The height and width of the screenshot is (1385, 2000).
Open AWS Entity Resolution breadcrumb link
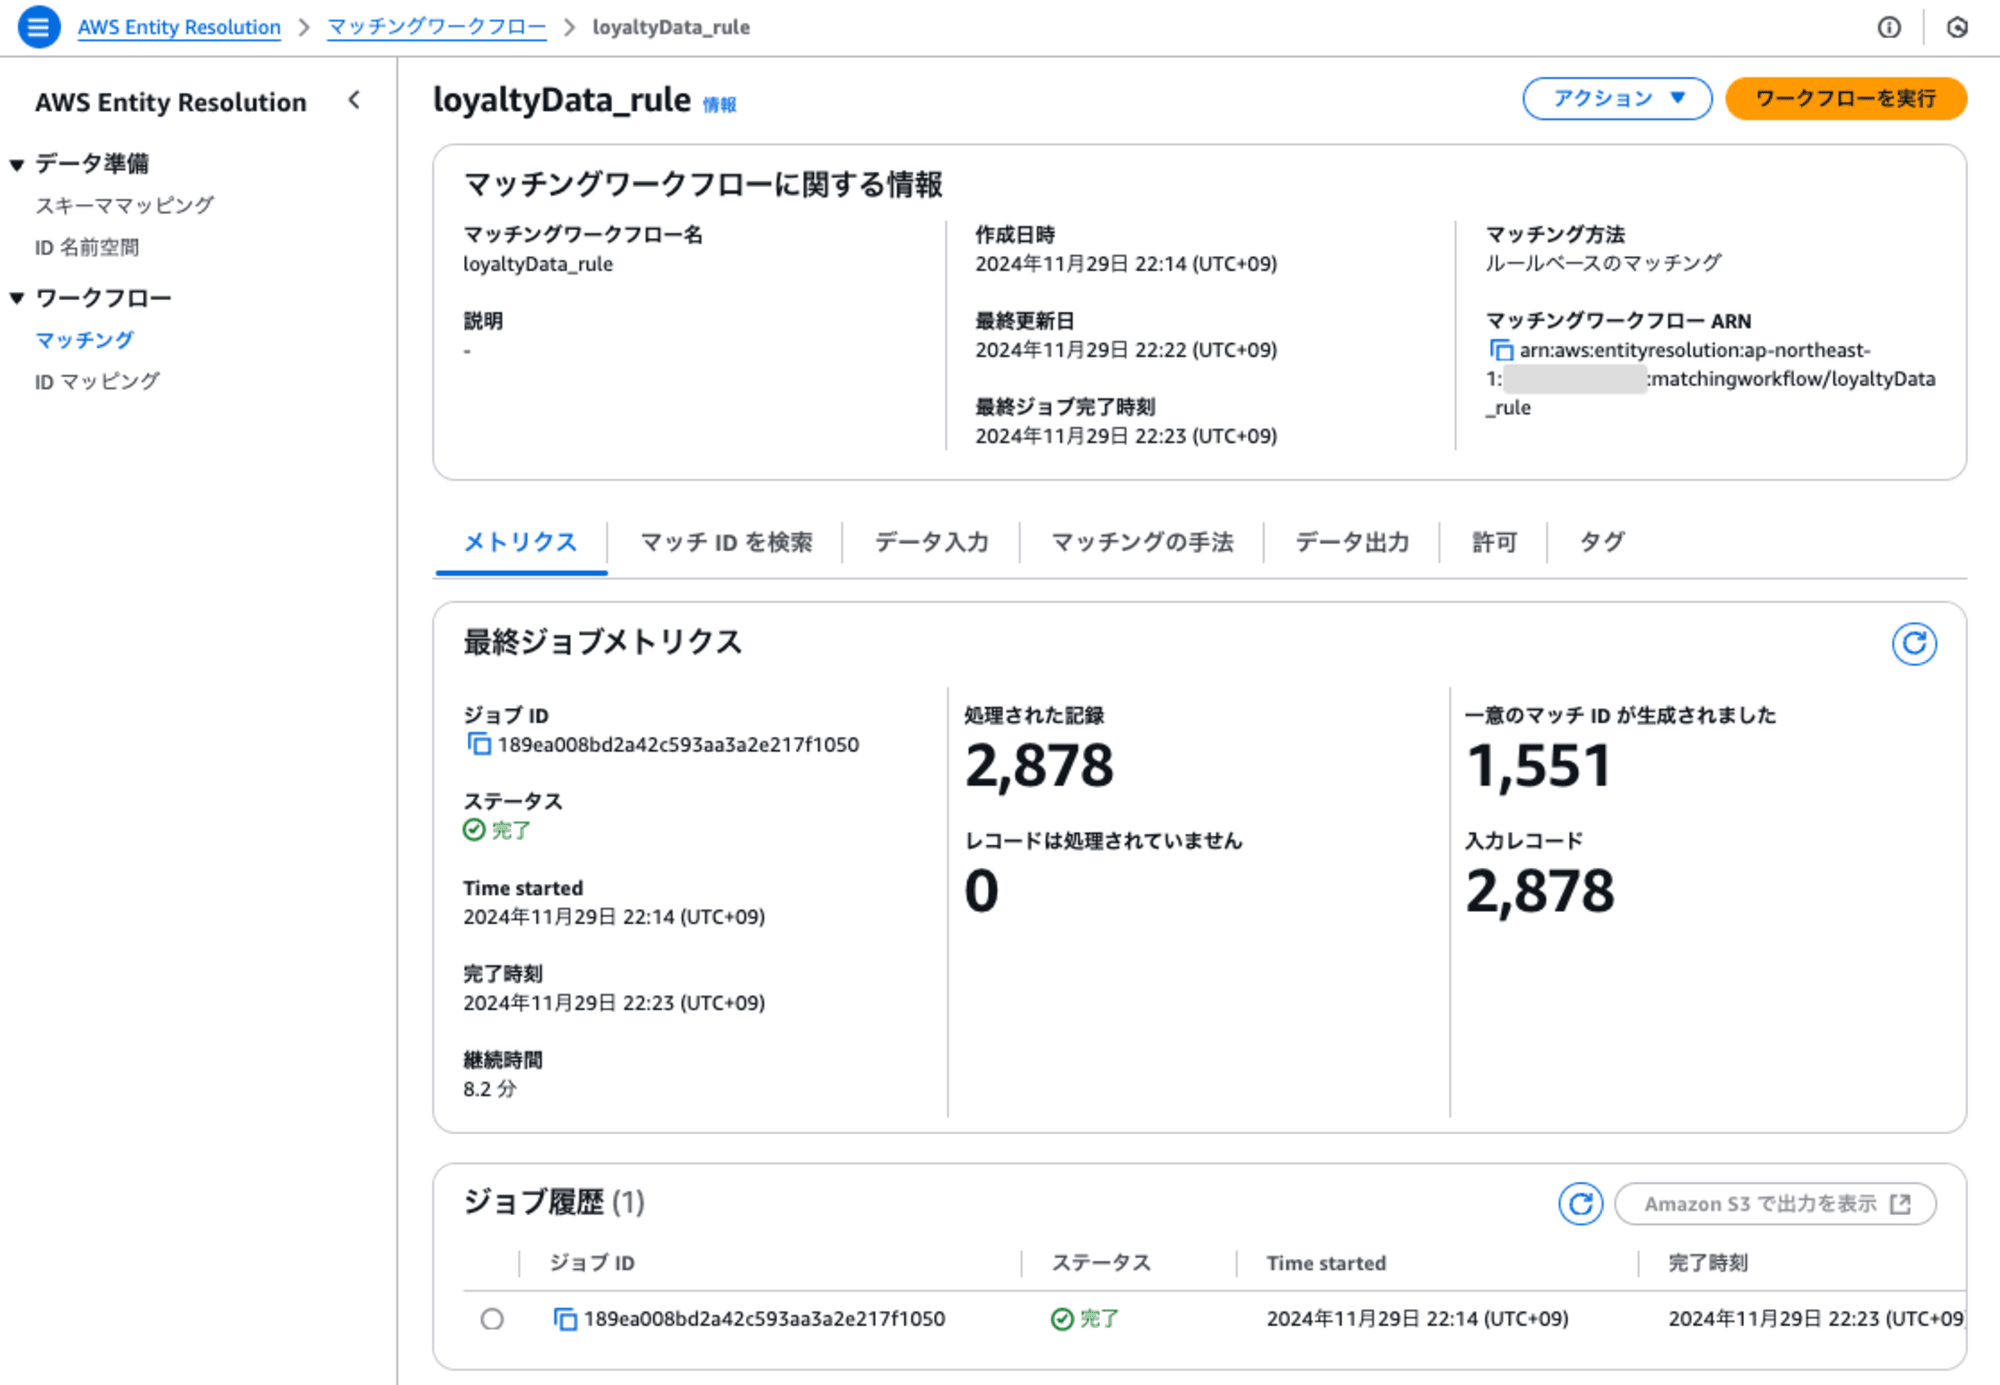pos(179,27)
